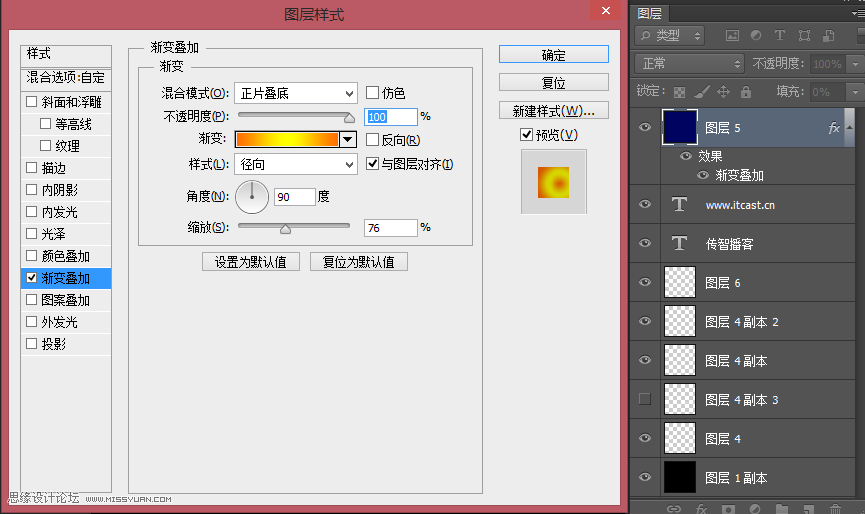Click the lock all padlock icon
This screenshot has height=514, width=865.
(x=746, y=92)
